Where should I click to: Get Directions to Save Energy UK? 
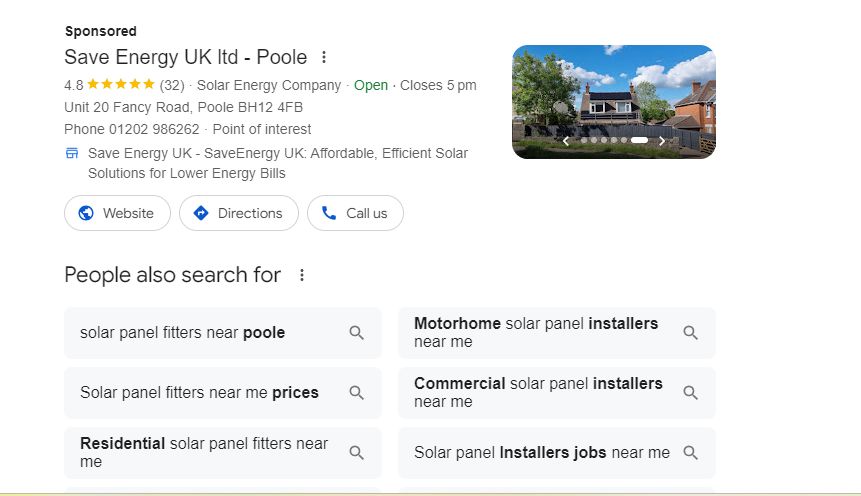pos(238,213)
